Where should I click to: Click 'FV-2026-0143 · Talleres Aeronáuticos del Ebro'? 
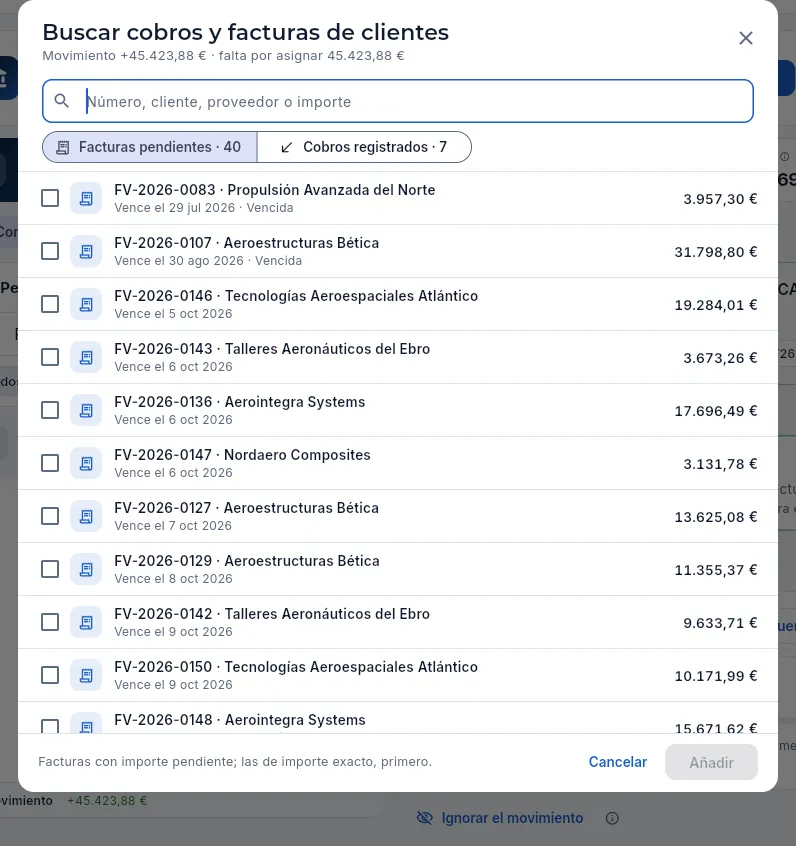[272, 349]
